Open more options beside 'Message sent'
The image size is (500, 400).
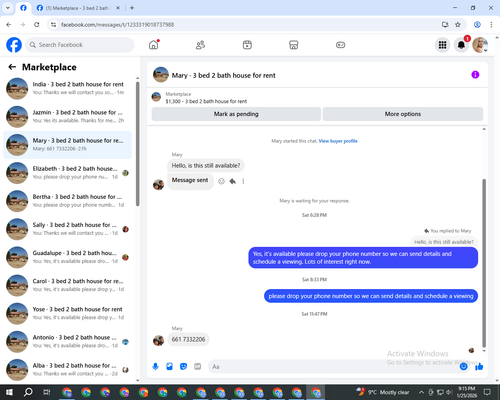[243, 181]
